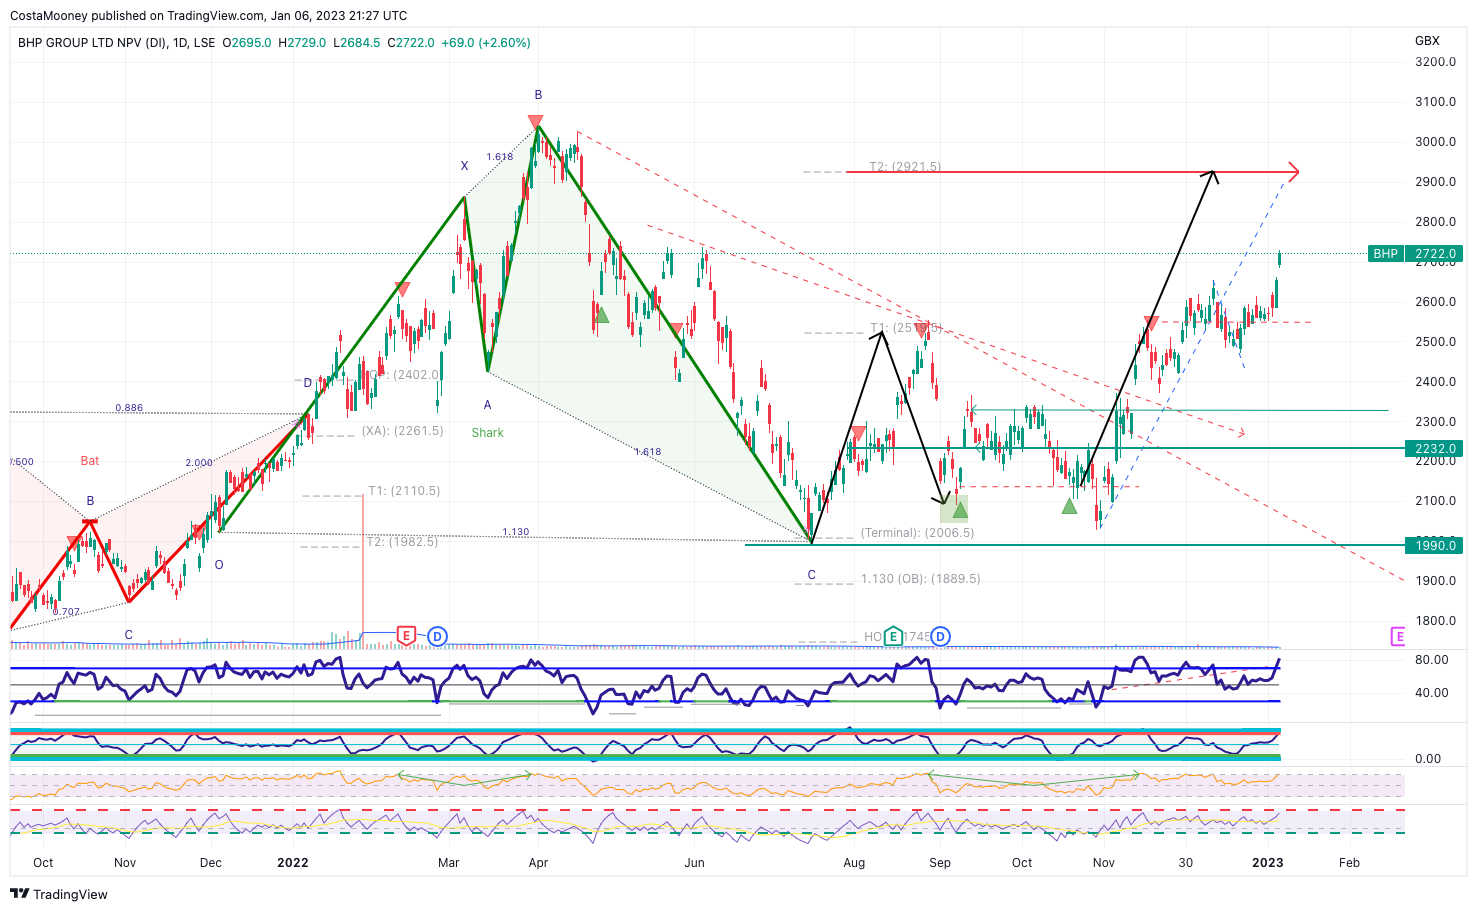Click the 2.000 ratio label
Screen dimensions: 1477x911
199,463
